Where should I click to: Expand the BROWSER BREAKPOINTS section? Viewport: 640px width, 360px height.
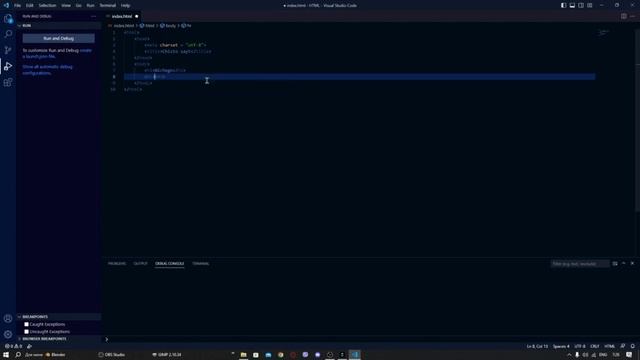pos(59,339)
